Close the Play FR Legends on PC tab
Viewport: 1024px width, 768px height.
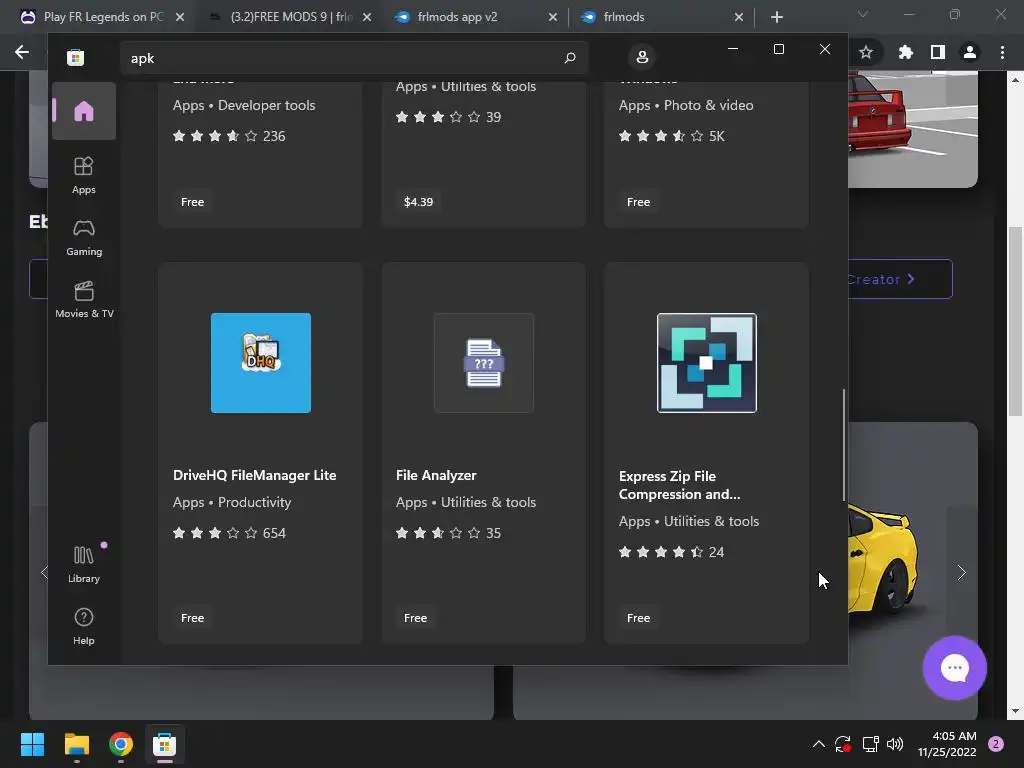[x=180, y=17]
